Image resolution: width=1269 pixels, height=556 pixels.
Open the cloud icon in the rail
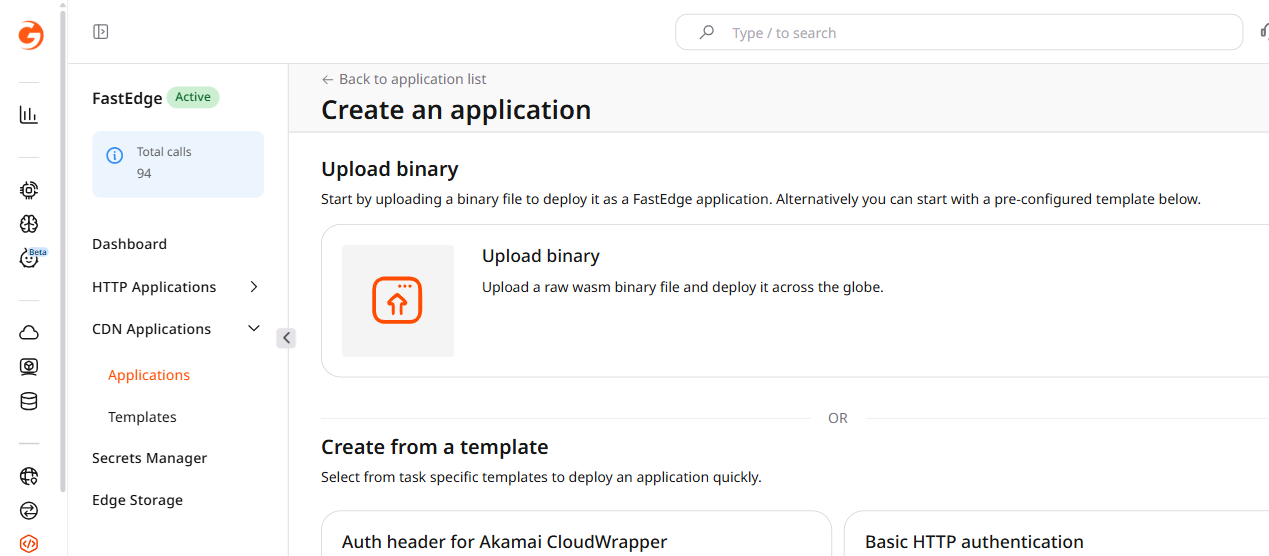[x=29, y=333]
